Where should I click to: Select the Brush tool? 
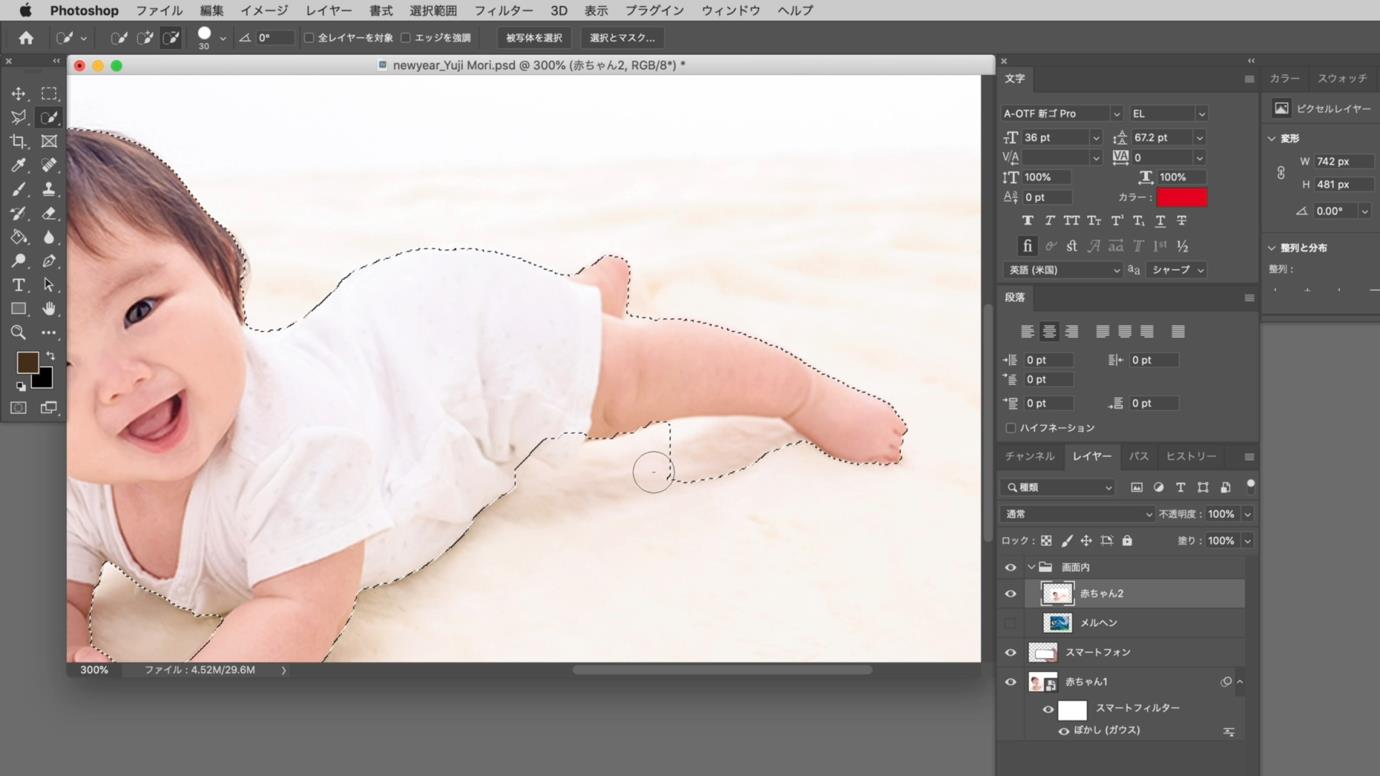(x=19, y=189)
